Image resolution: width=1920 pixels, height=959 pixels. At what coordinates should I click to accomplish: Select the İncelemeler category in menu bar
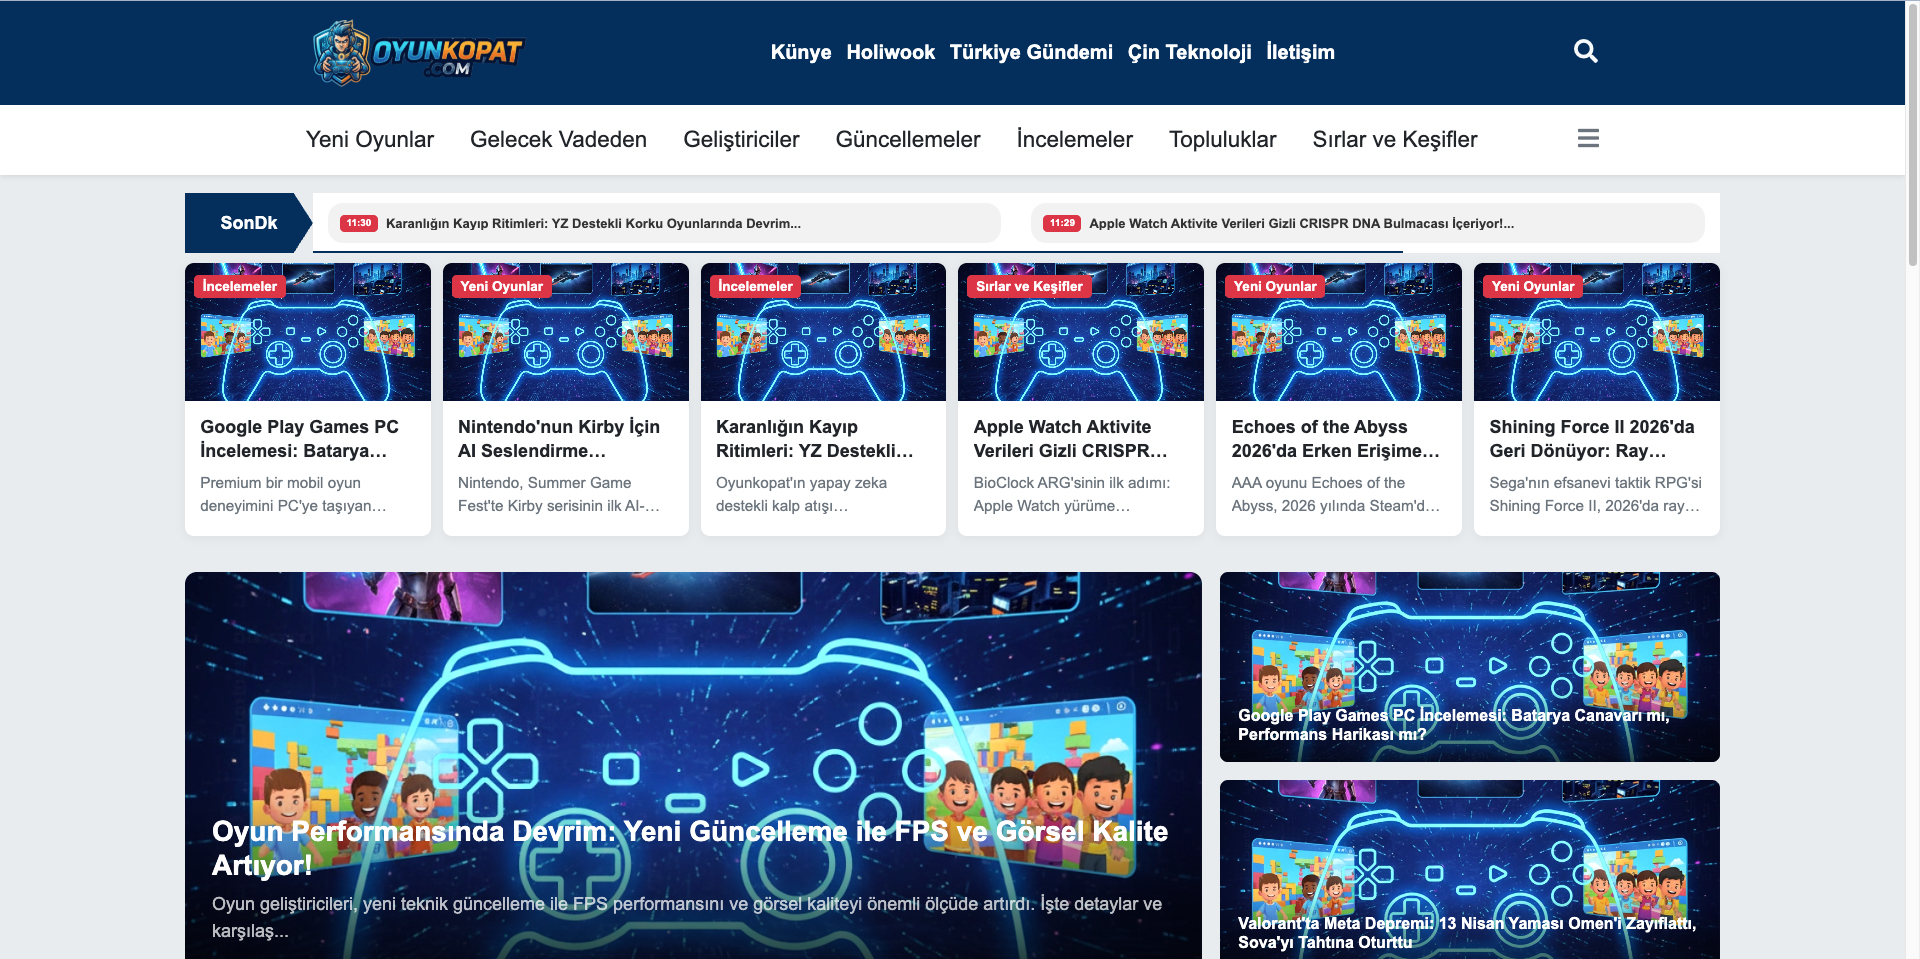coord(1074,139)
